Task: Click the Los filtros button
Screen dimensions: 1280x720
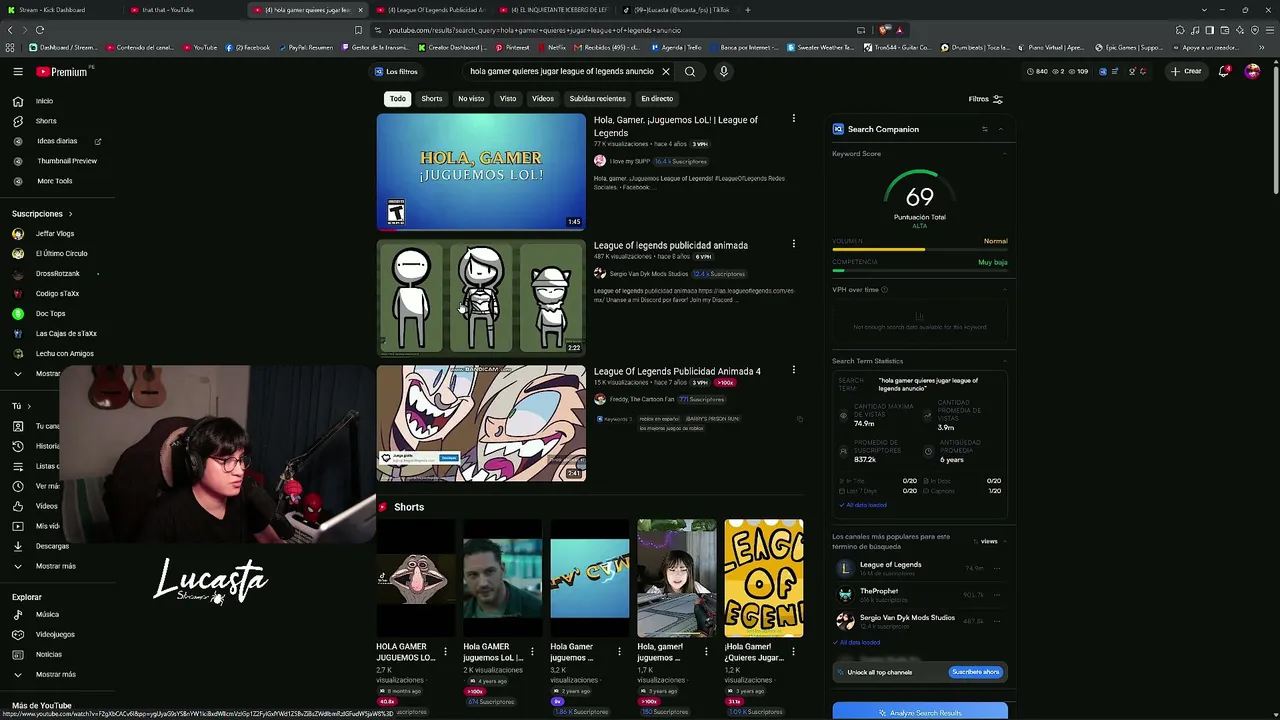Action: (x=396, y=72)
